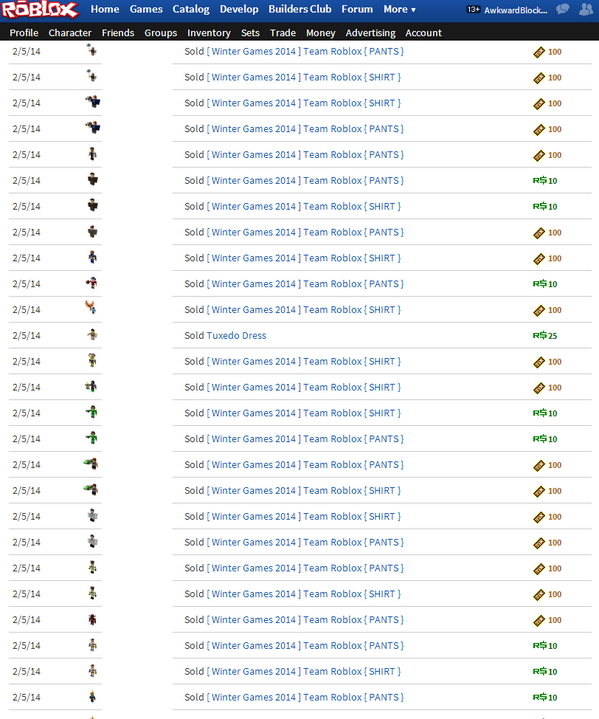Open first Team Roblox PANTS item link
This screenshot has width=599, height=719.
coord(305,51)
